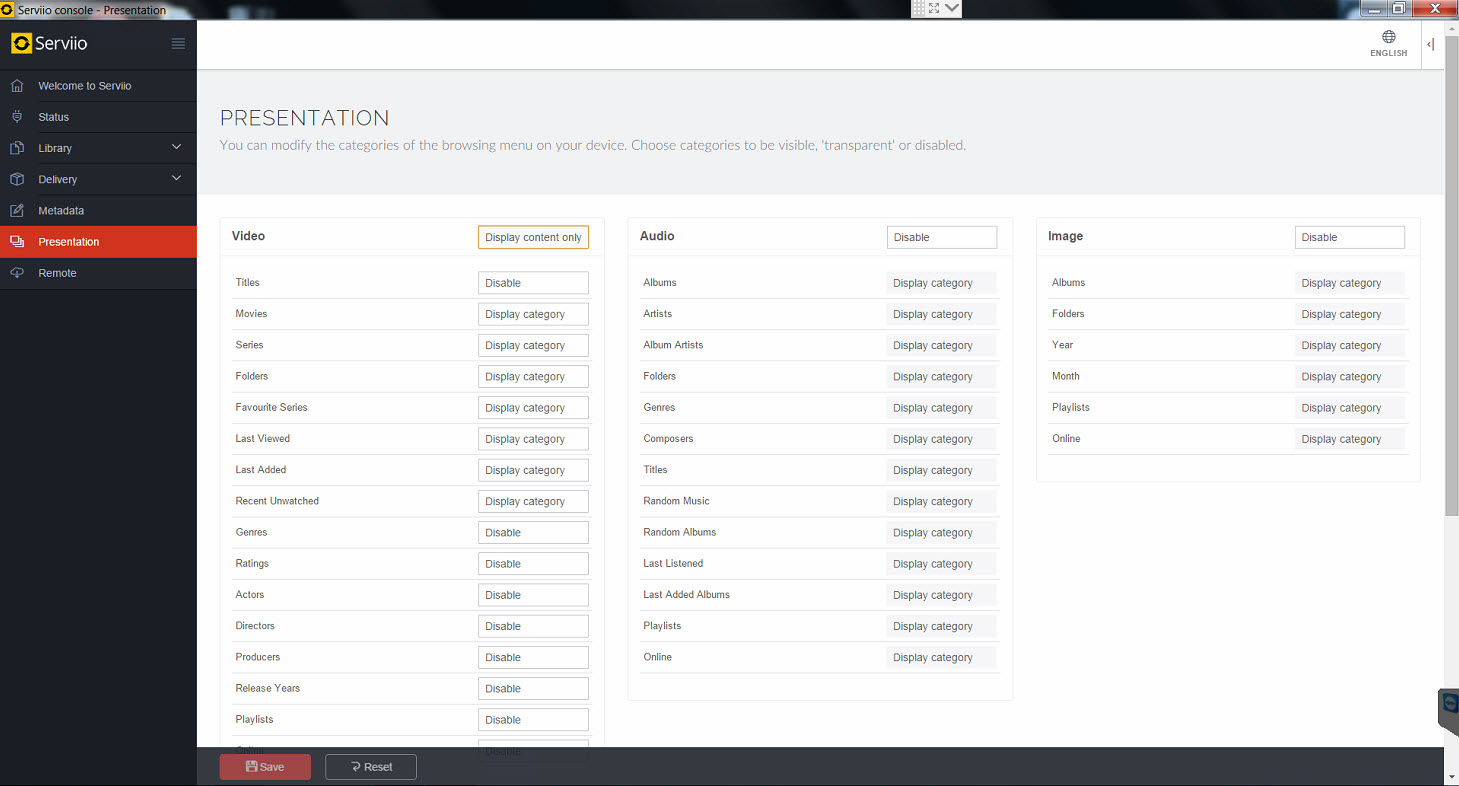Click the Remote cloud icon
The width and height of the screenshot is (1459, 786).
pos(17,273)
